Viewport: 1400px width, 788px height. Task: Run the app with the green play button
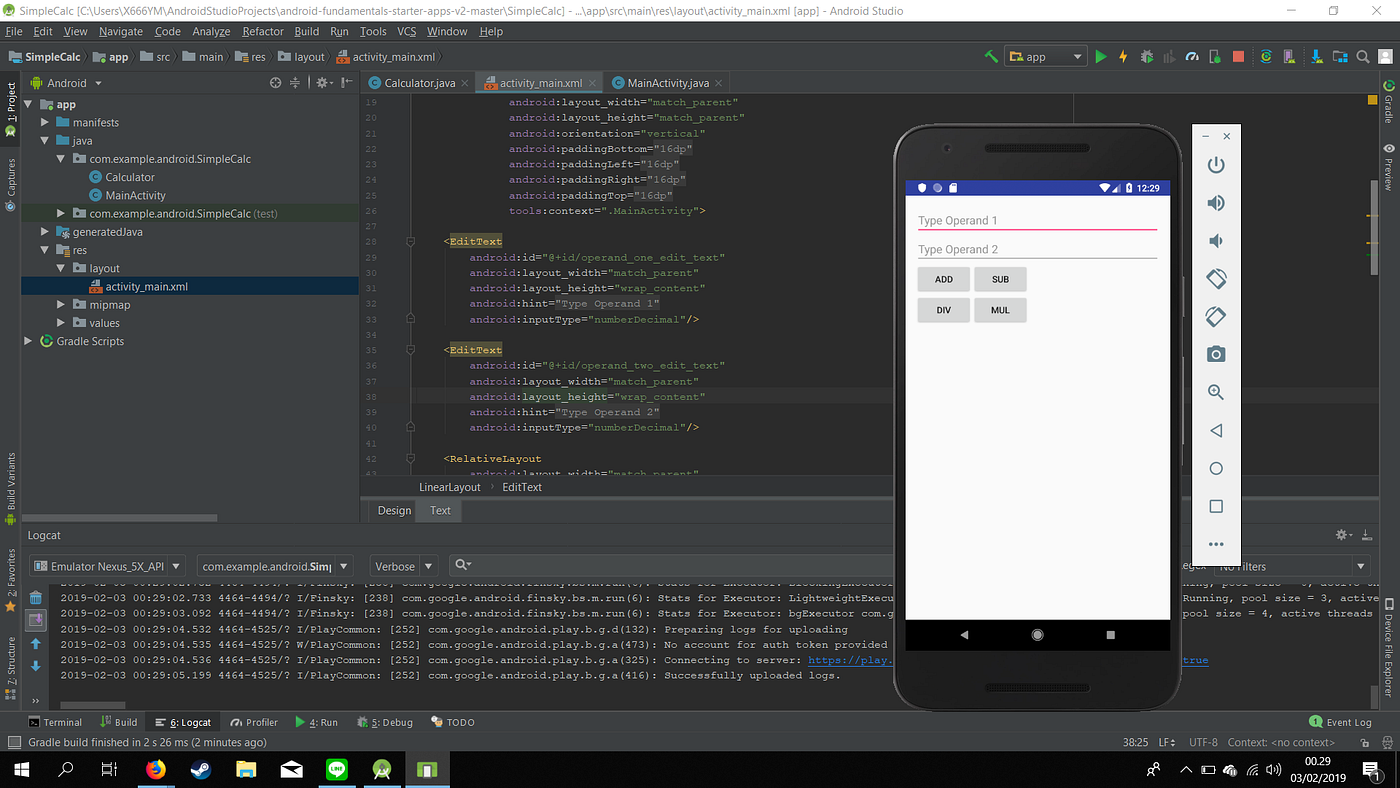pyautogui.click(x=1101, y=57)
